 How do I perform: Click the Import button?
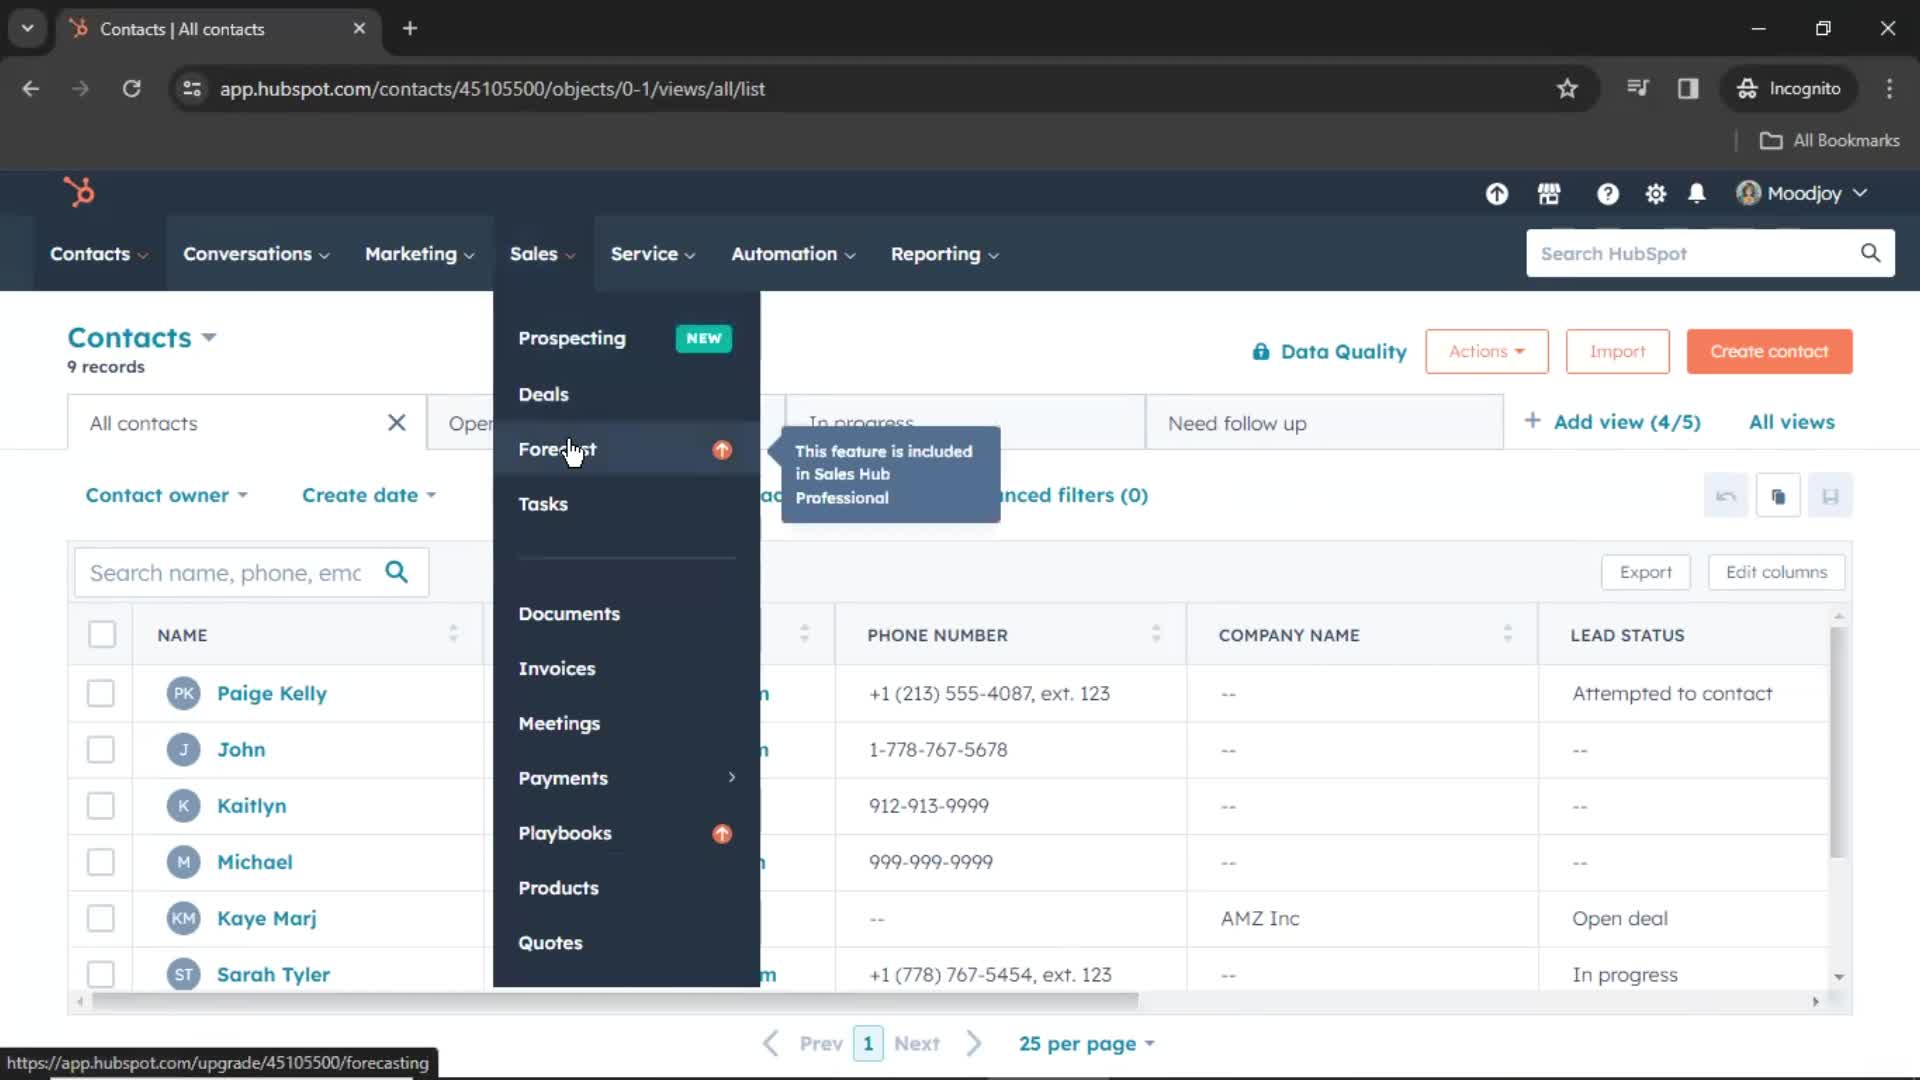point(1617,352)
